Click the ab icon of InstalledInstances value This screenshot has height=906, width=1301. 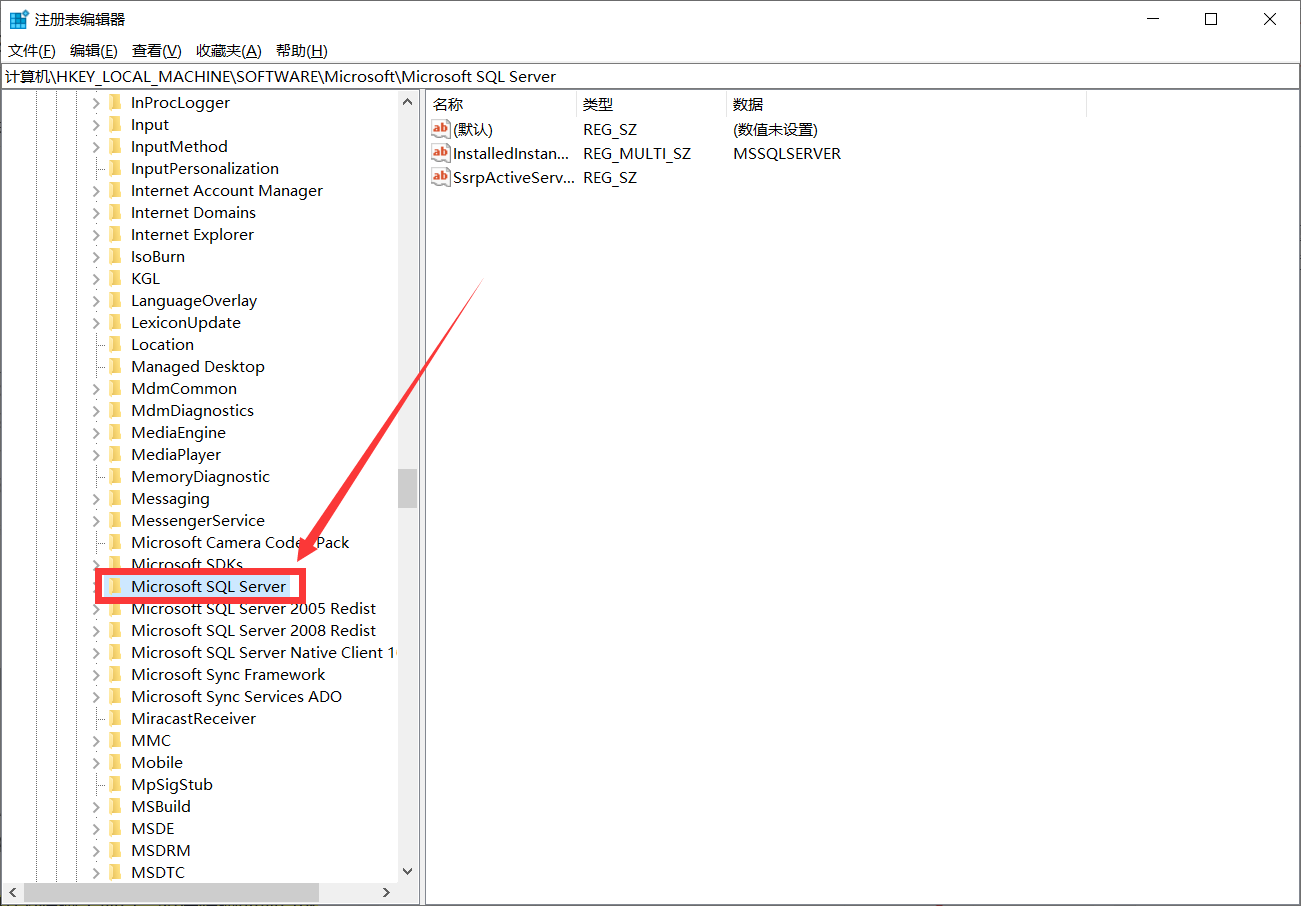441,153
